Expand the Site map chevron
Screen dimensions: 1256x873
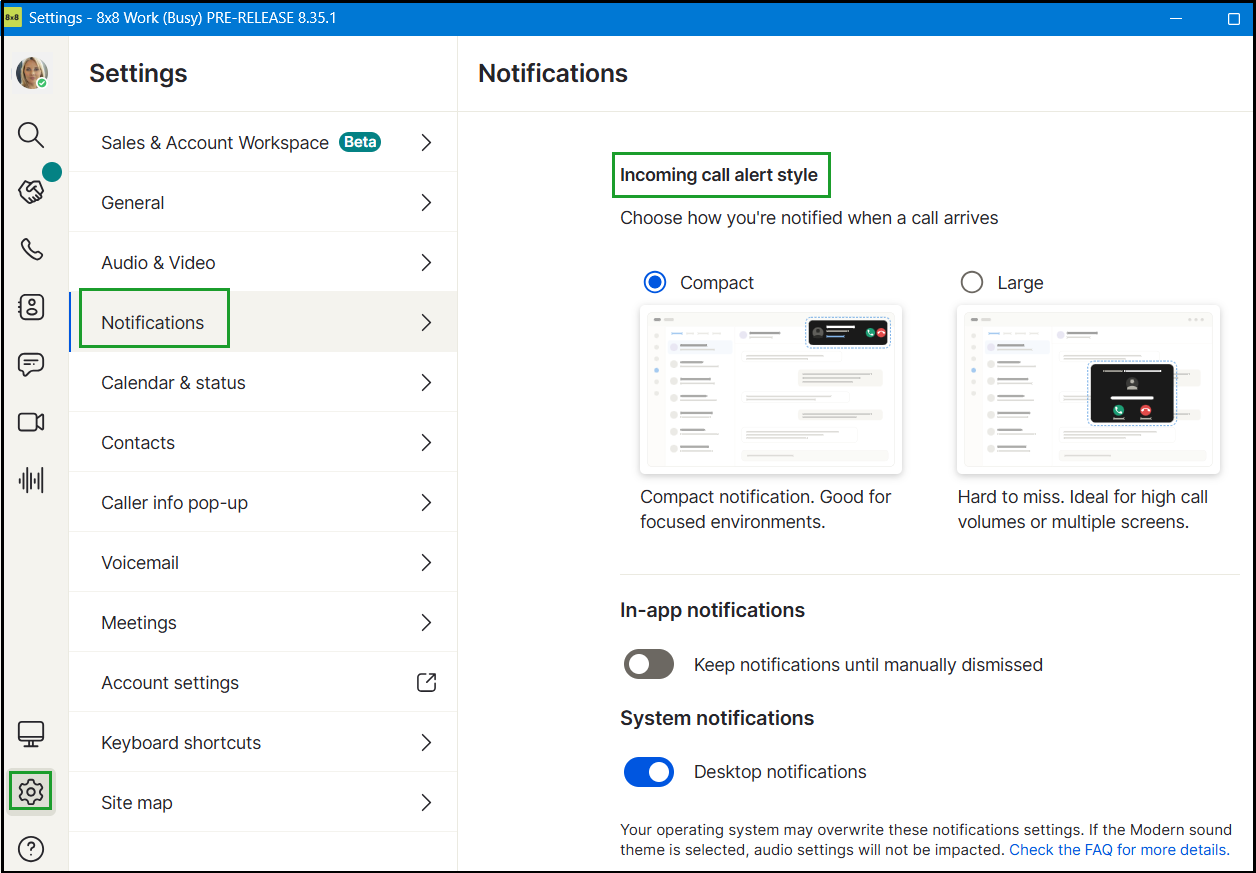click(426, 802)
